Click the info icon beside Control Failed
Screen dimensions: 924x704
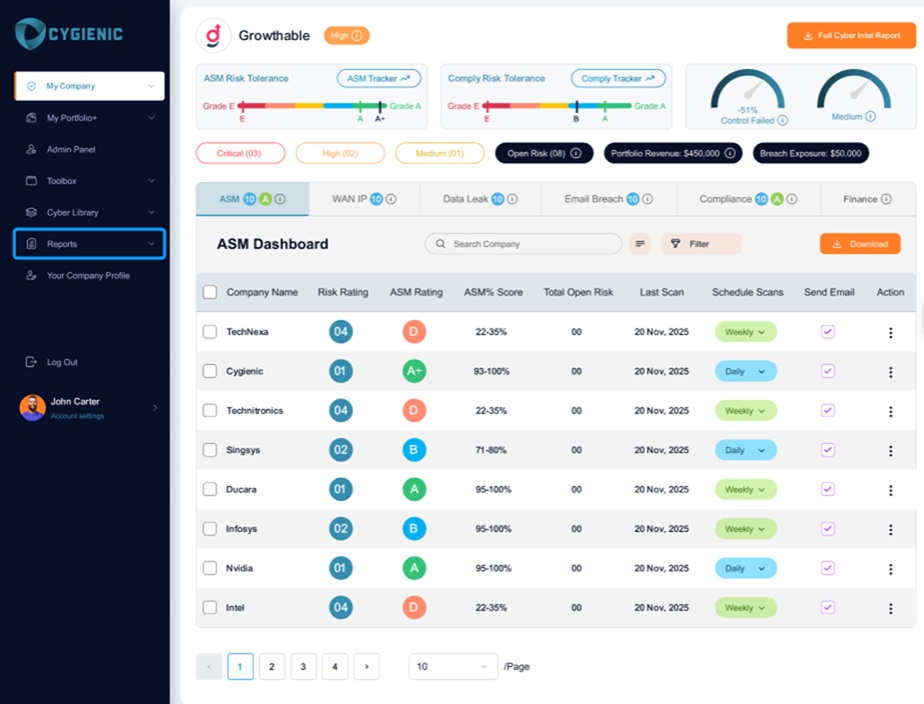pos(782,120)
